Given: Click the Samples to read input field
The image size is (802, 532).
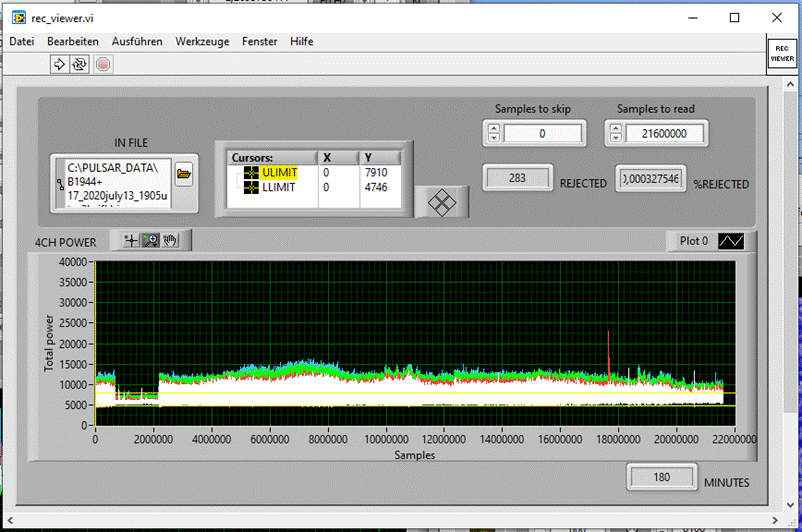Looking at the screenshot, I should [x=664, y=134].
